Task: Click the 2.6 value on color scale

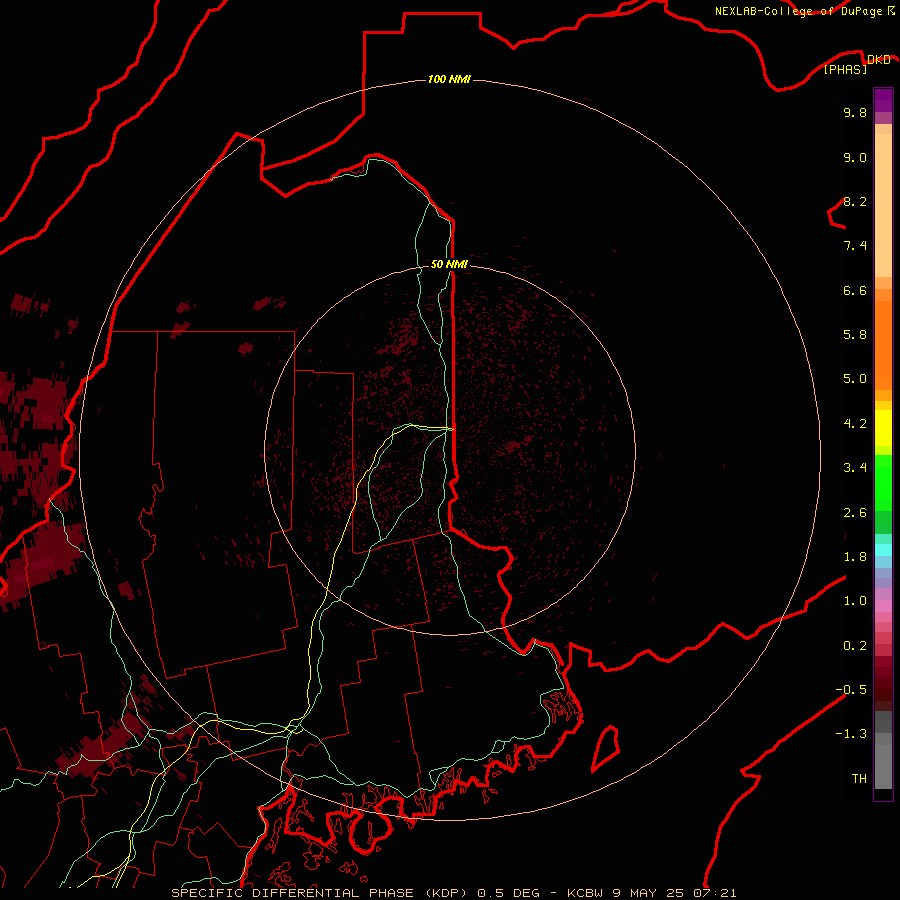Action: [x=855, y=513]
